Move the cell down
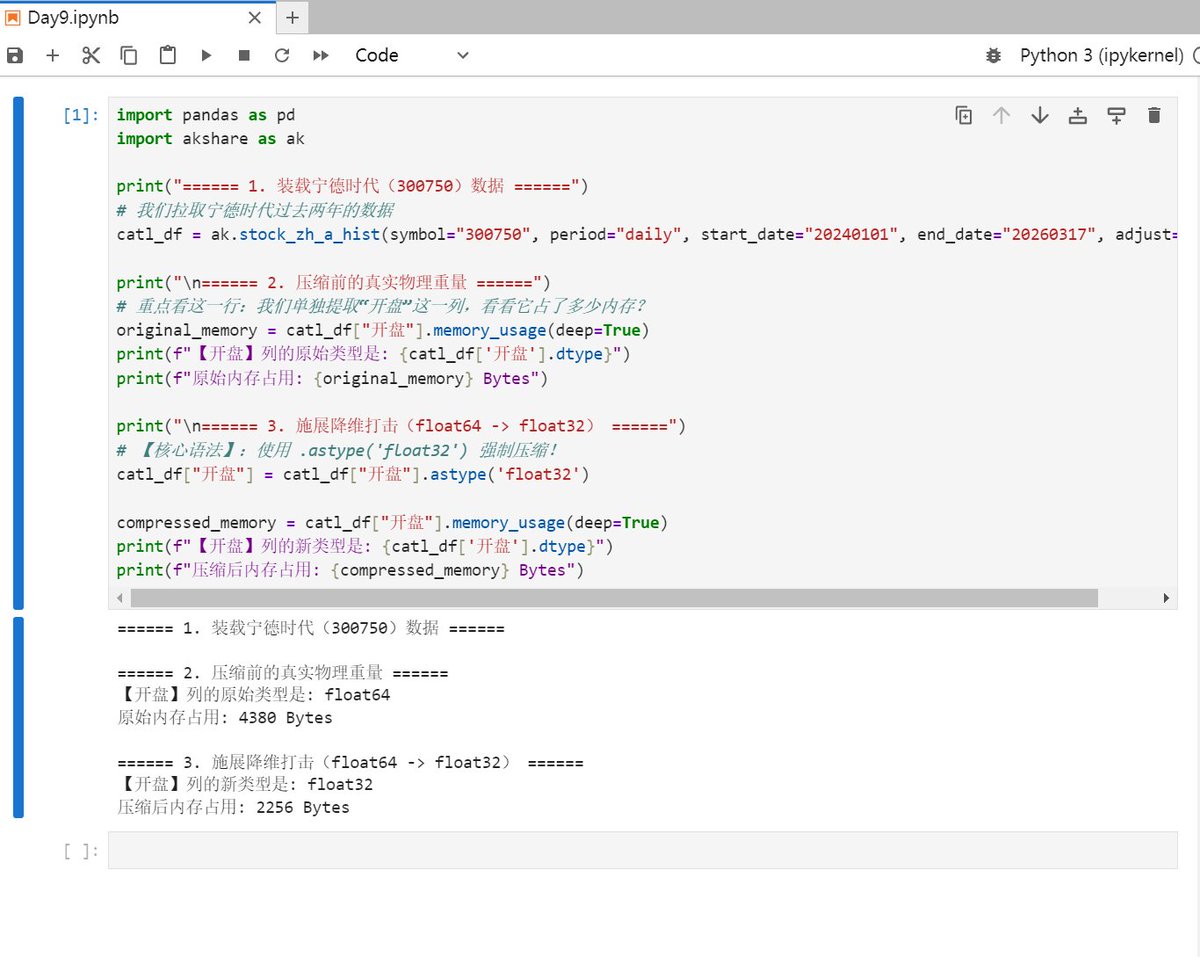The image size is (1200, 957). point(1040,115)
